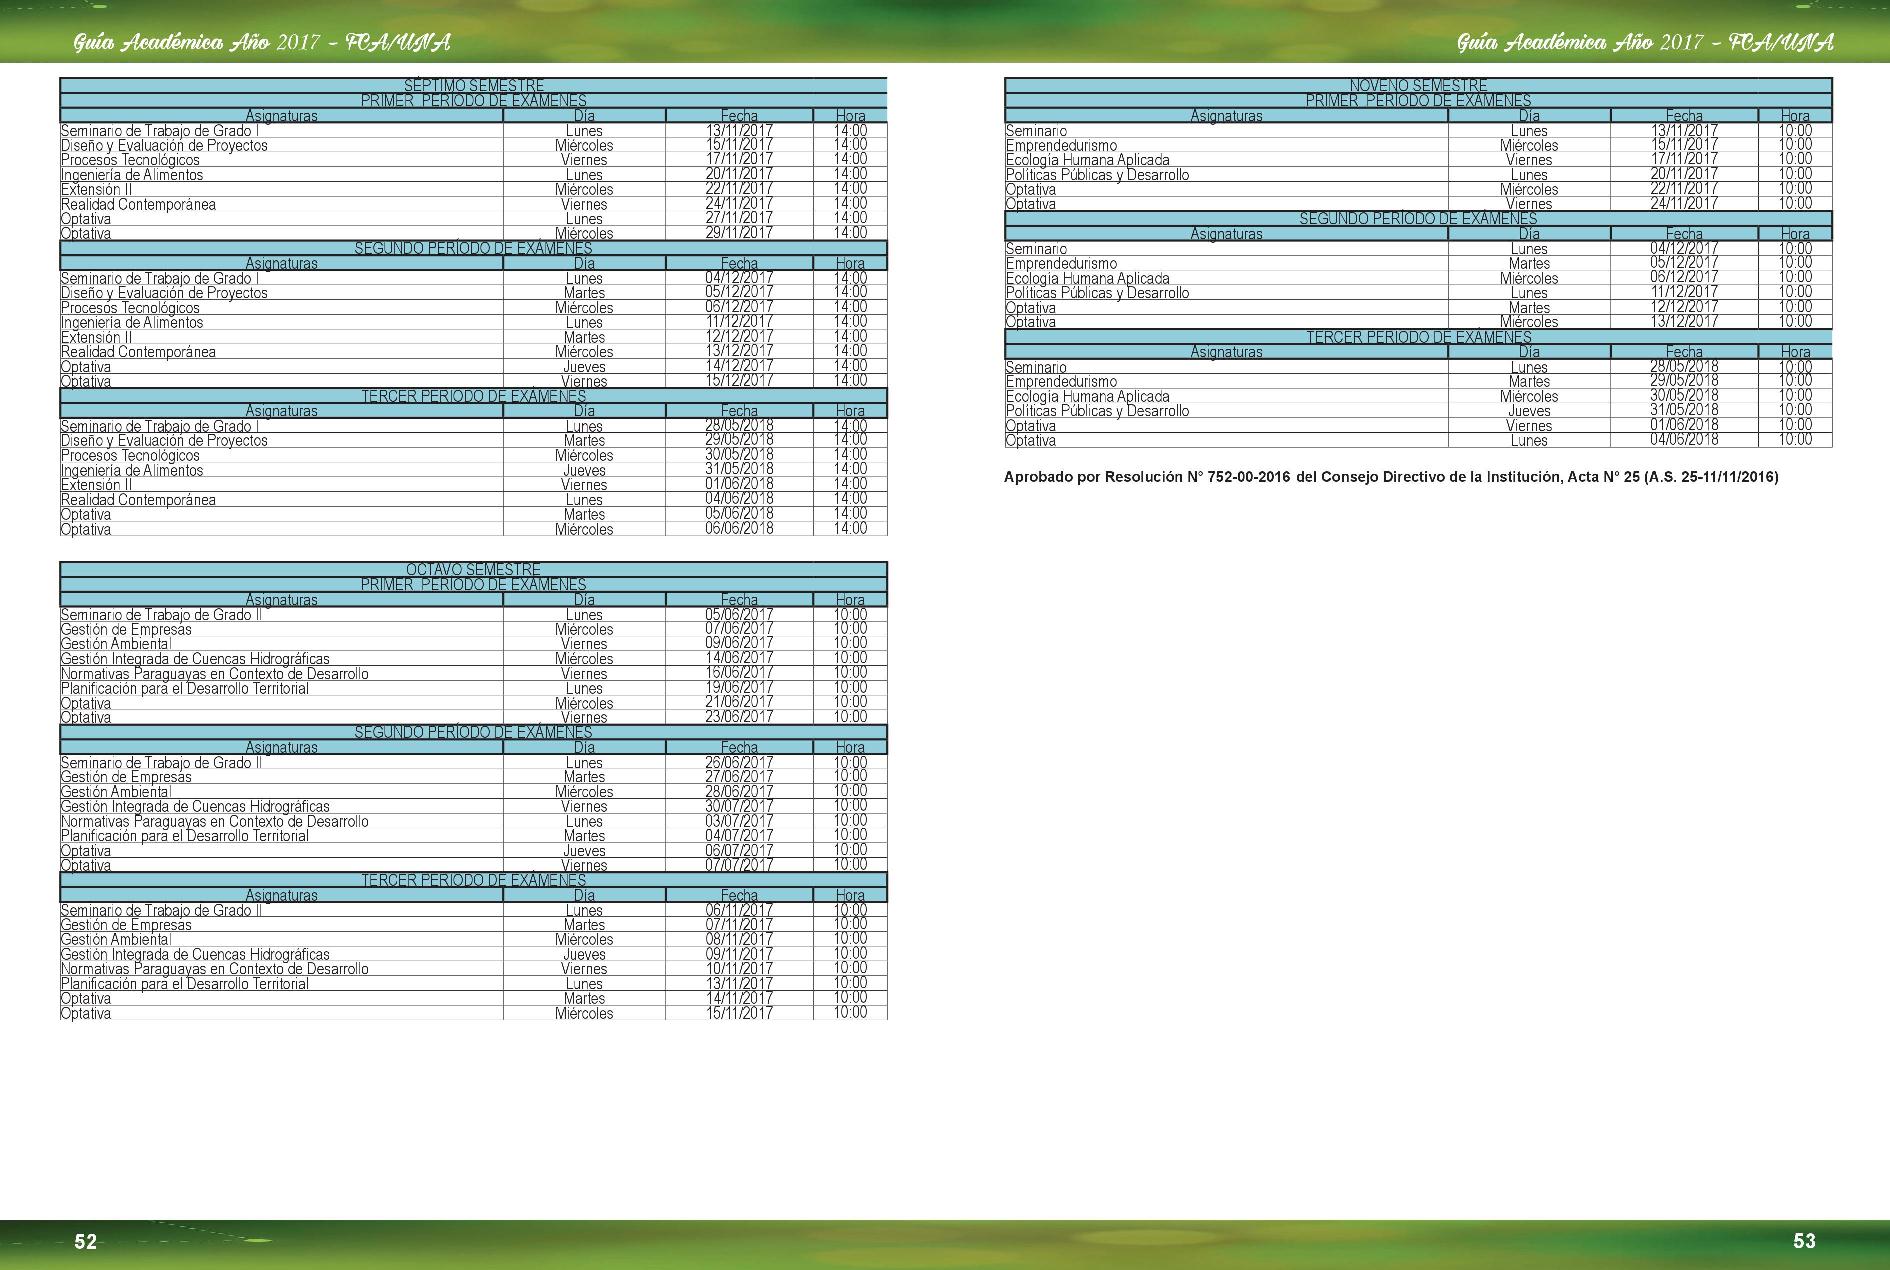
Task: Select page number 53 in footer
Action: pyautogui.click(x=1804, y=1241)
